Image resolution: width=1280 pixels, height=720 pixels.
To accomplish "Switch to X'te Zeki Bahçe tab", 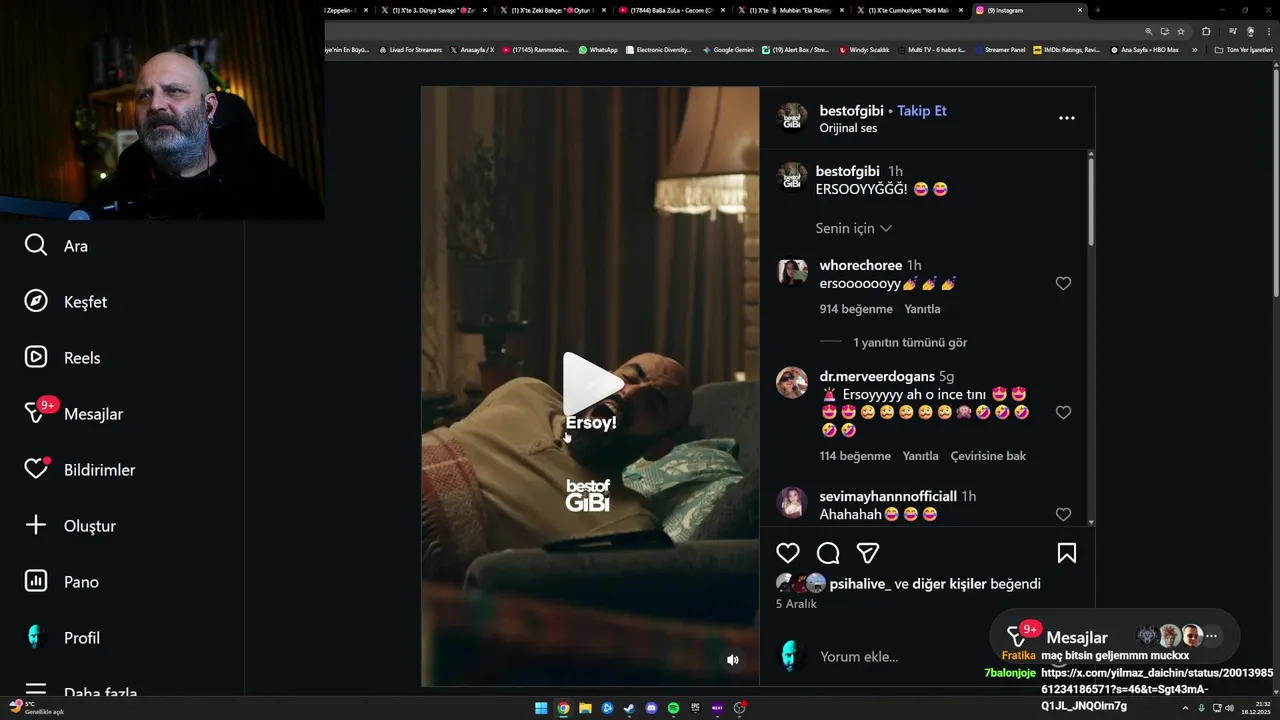I will 552,10.
